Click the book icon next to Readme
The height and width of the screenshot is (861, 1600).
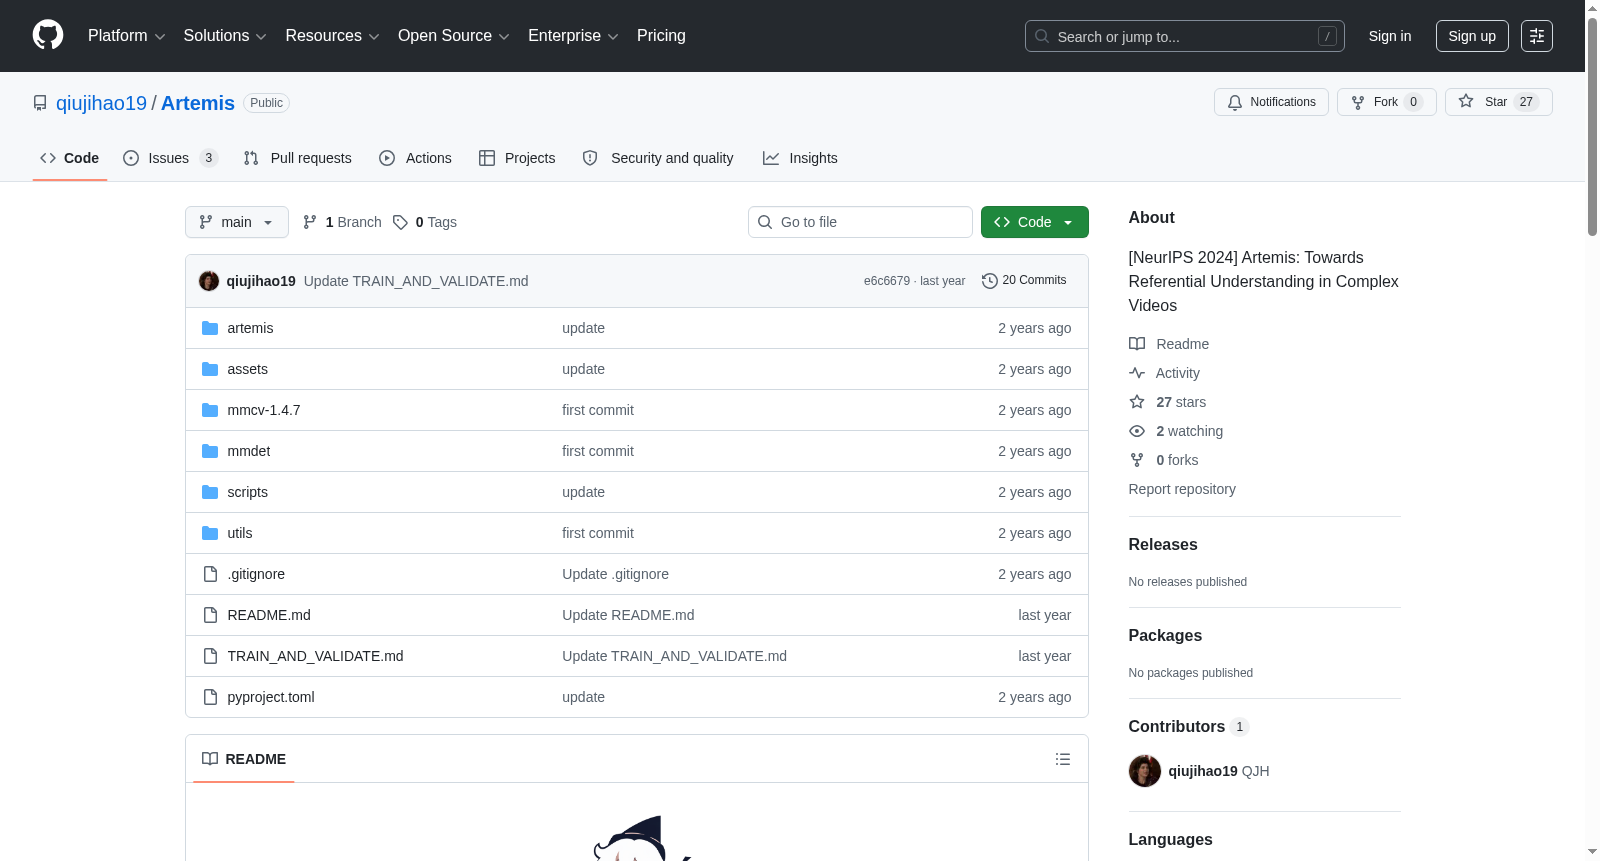point(1137,344)
